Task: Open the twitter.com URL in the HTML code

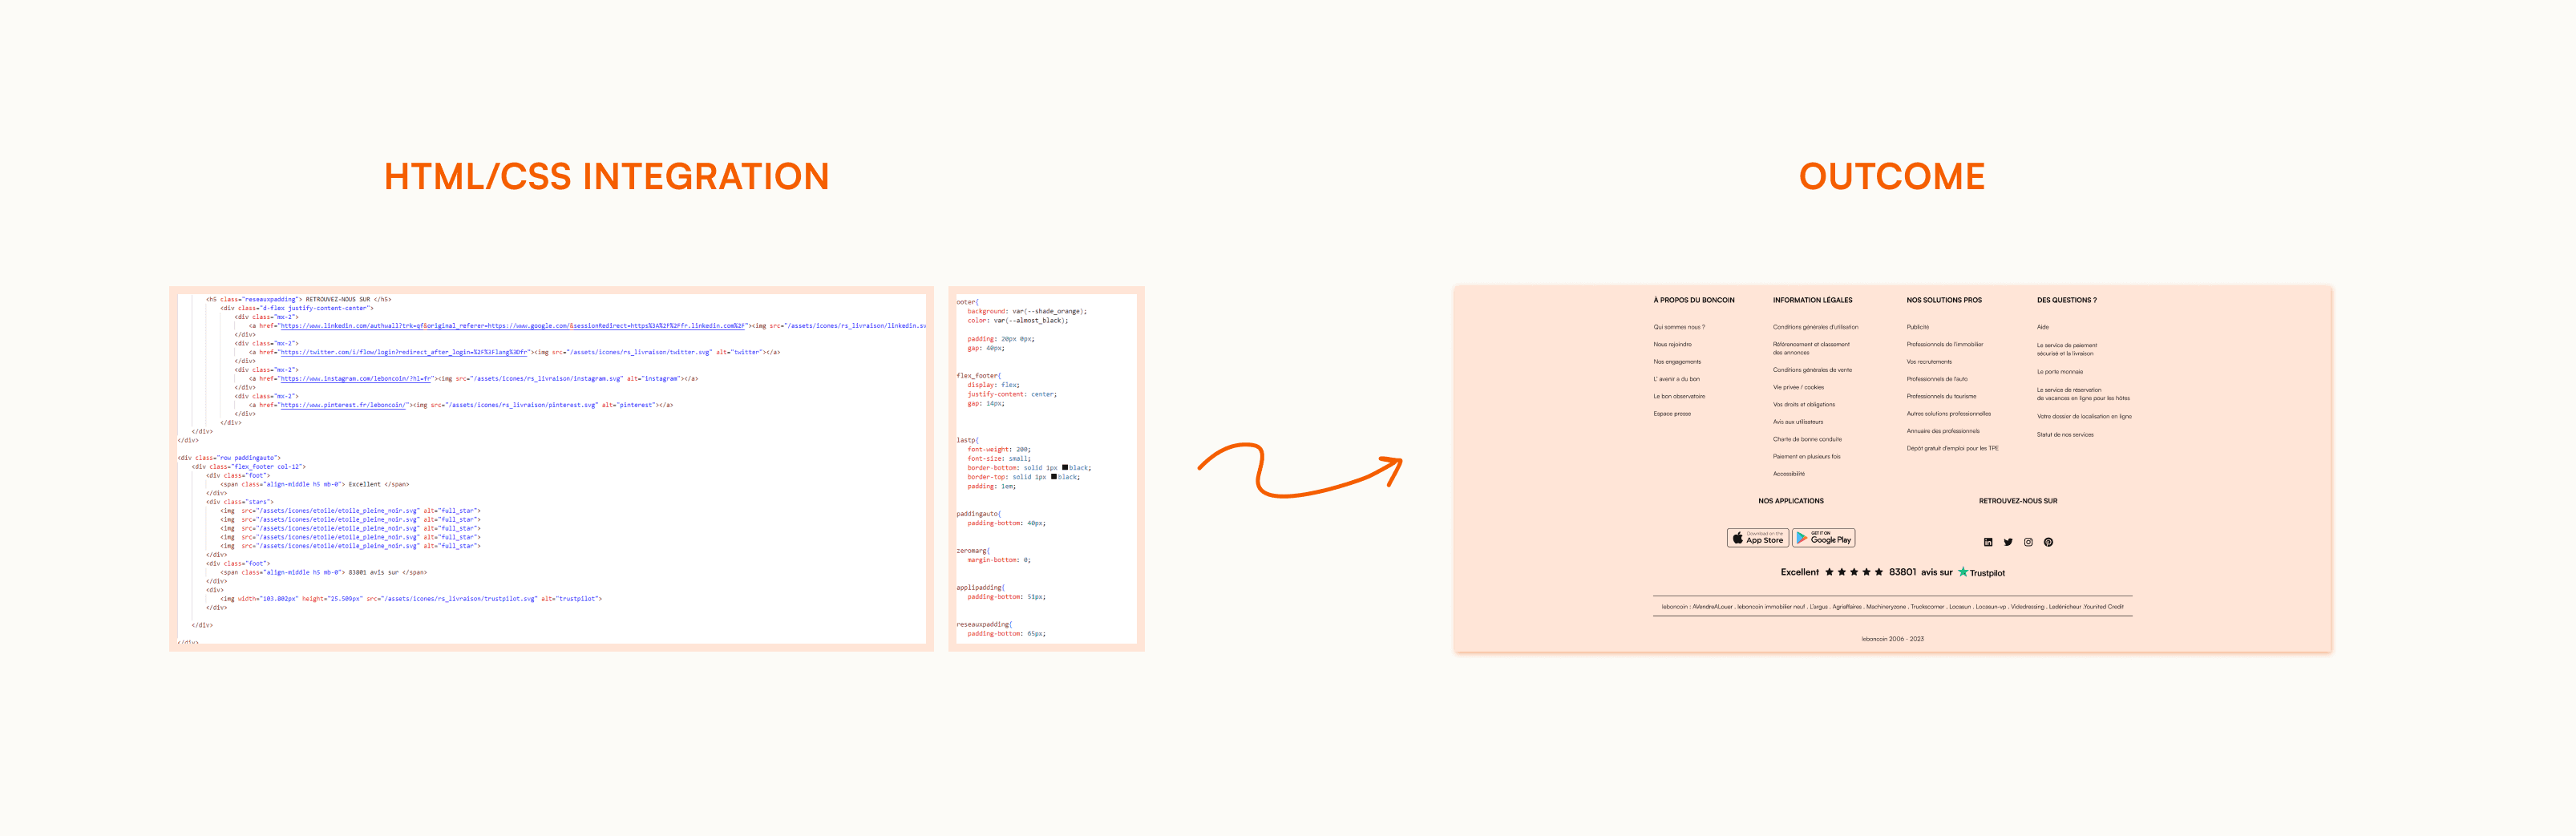Action: click(404, 352)
